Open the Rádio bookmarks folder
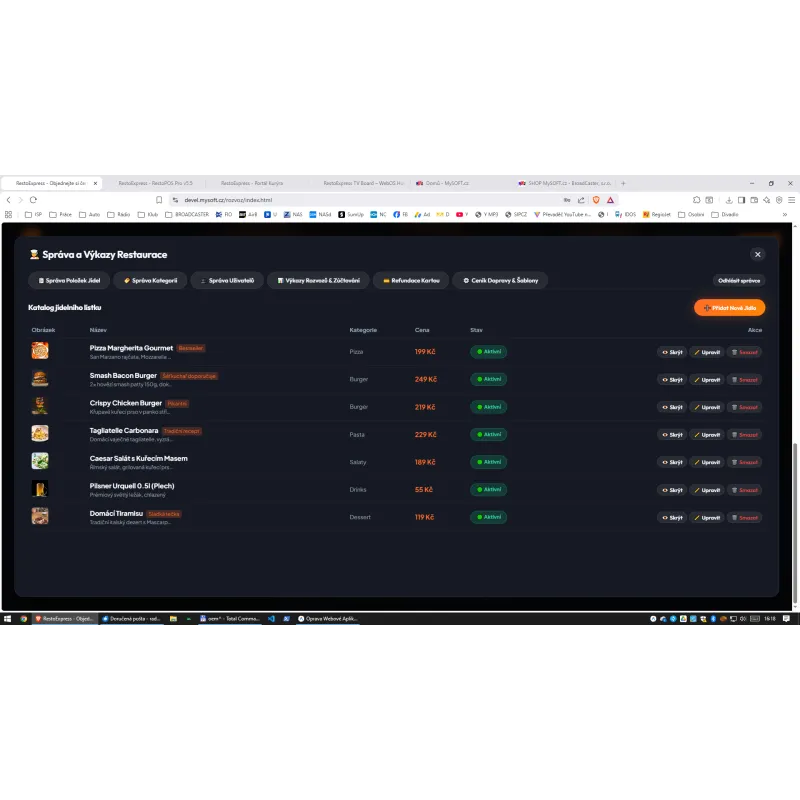 (x=118, y=215)
